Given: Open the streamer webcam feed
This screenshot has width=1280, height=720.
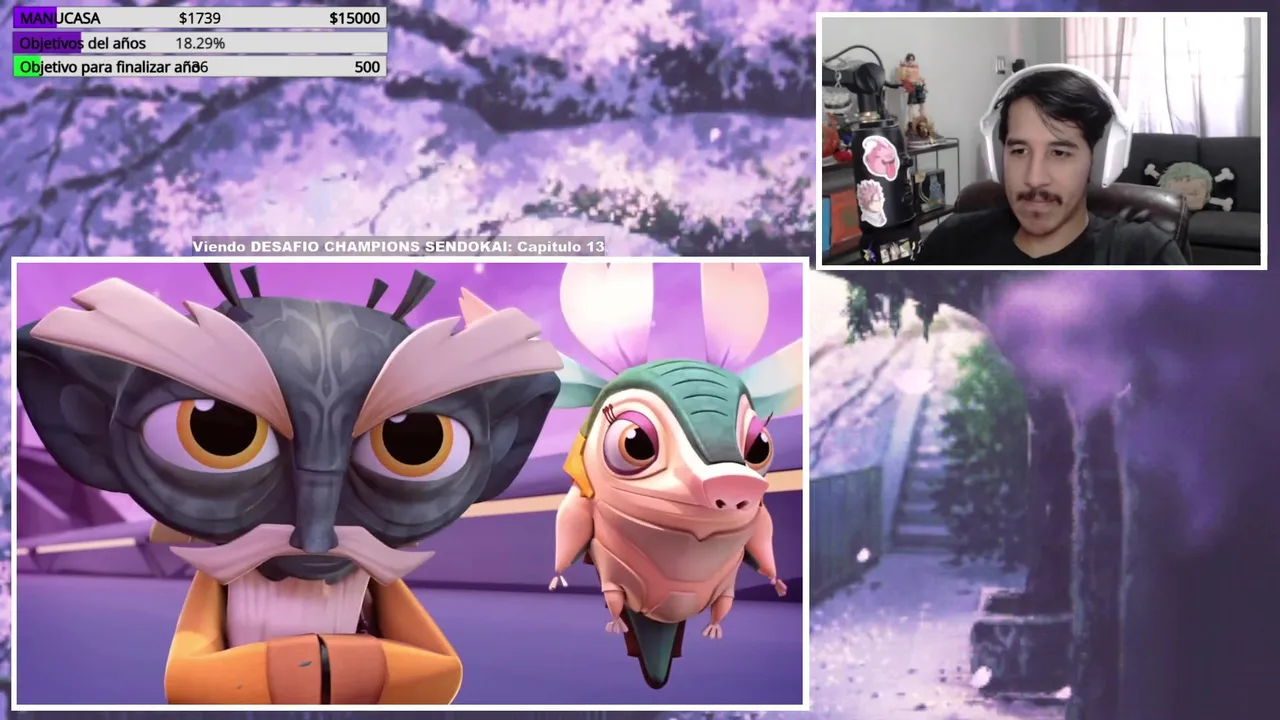Looking at the screenshot, I should [x=1042, y=141].
